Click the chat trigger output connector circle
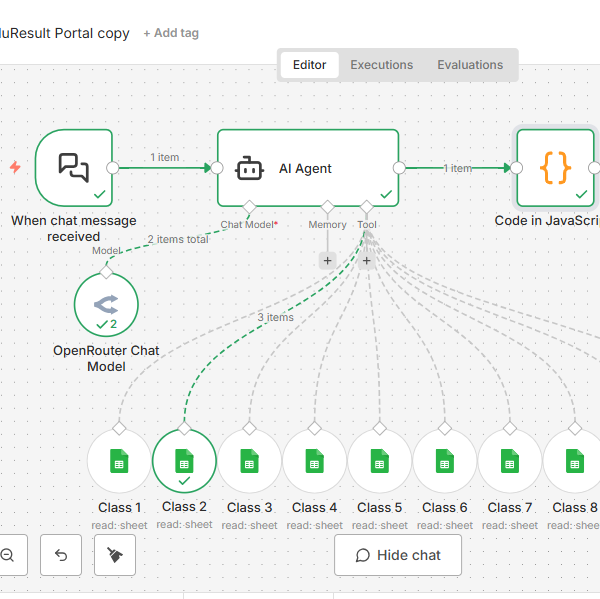Image resolution: width=600 pixels, height=599 pixels. click(113, 168)
